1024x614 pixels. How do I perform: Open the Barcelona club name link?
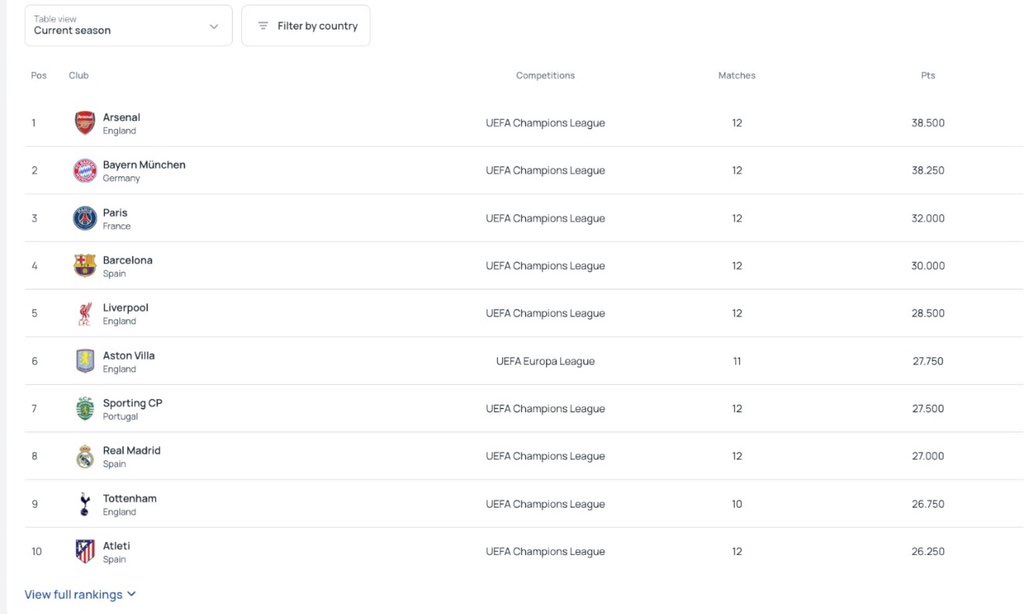coord(127,260)
